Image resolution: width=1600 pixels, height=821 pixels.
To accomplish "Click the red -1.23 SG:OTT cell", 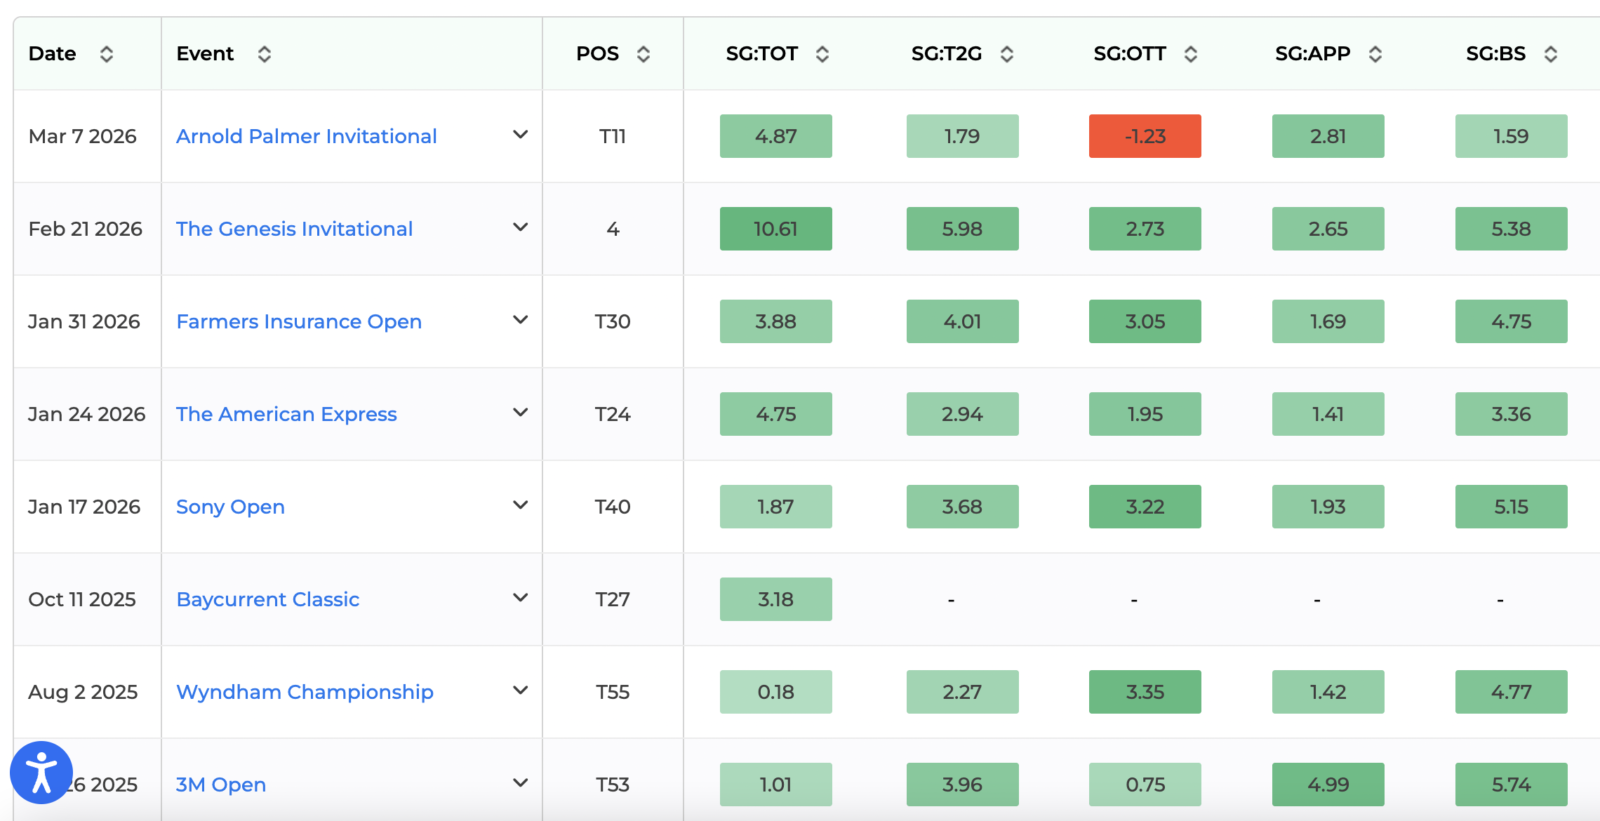I will tap(1145, 136).
